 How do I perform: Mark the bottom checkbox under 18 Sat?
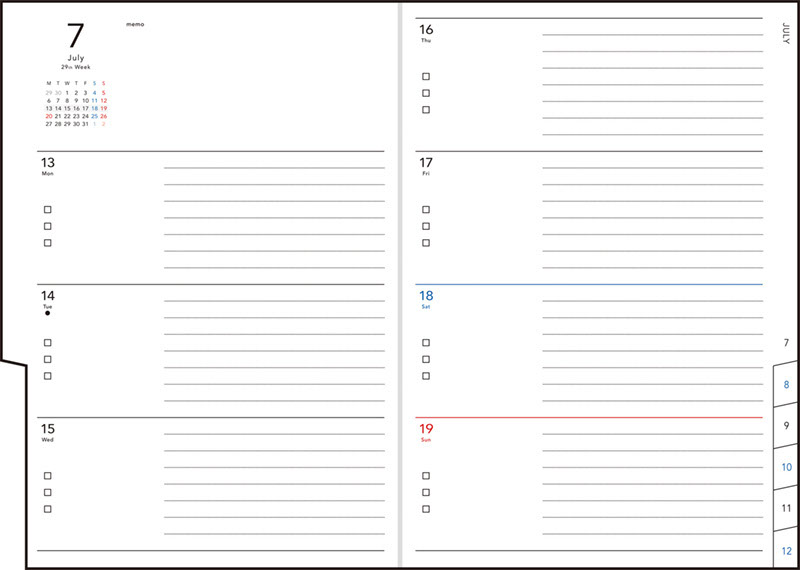pos(426,376)
